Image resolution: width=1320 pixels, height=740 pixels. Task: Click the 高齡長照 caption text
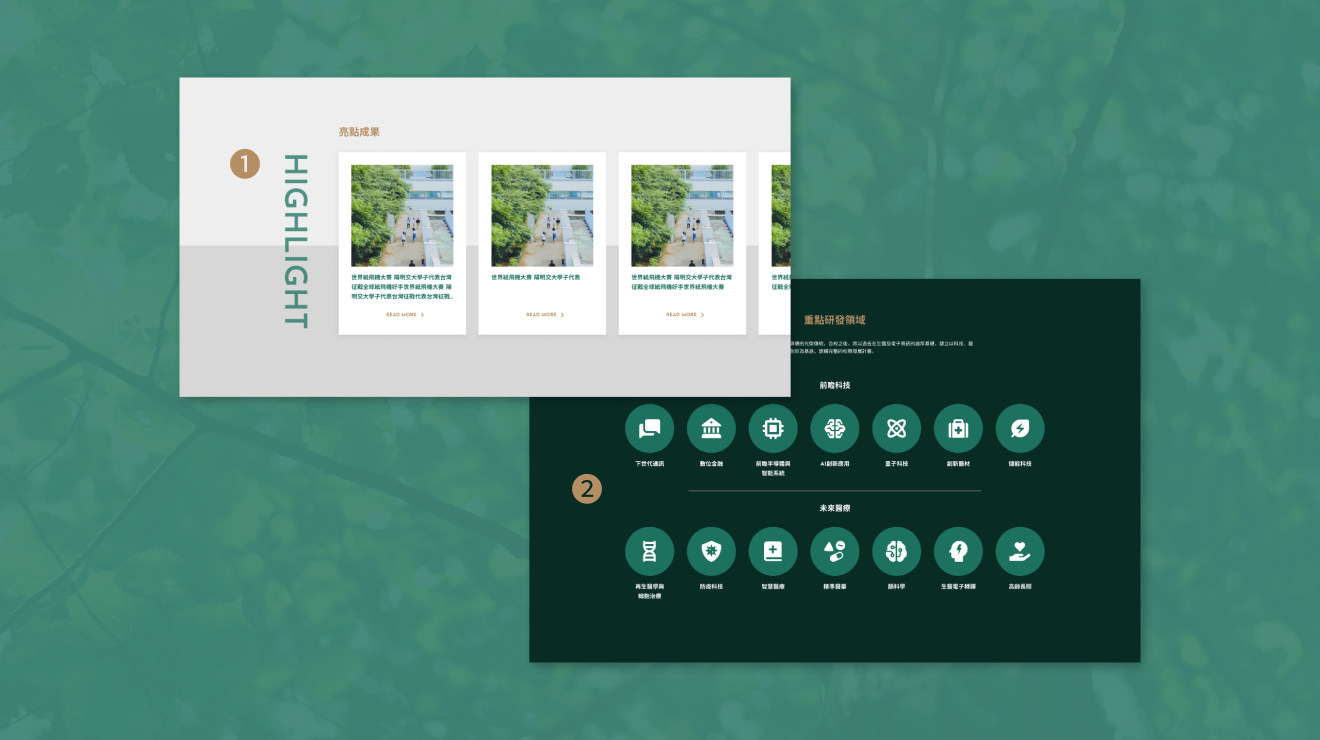[1020, 587]
